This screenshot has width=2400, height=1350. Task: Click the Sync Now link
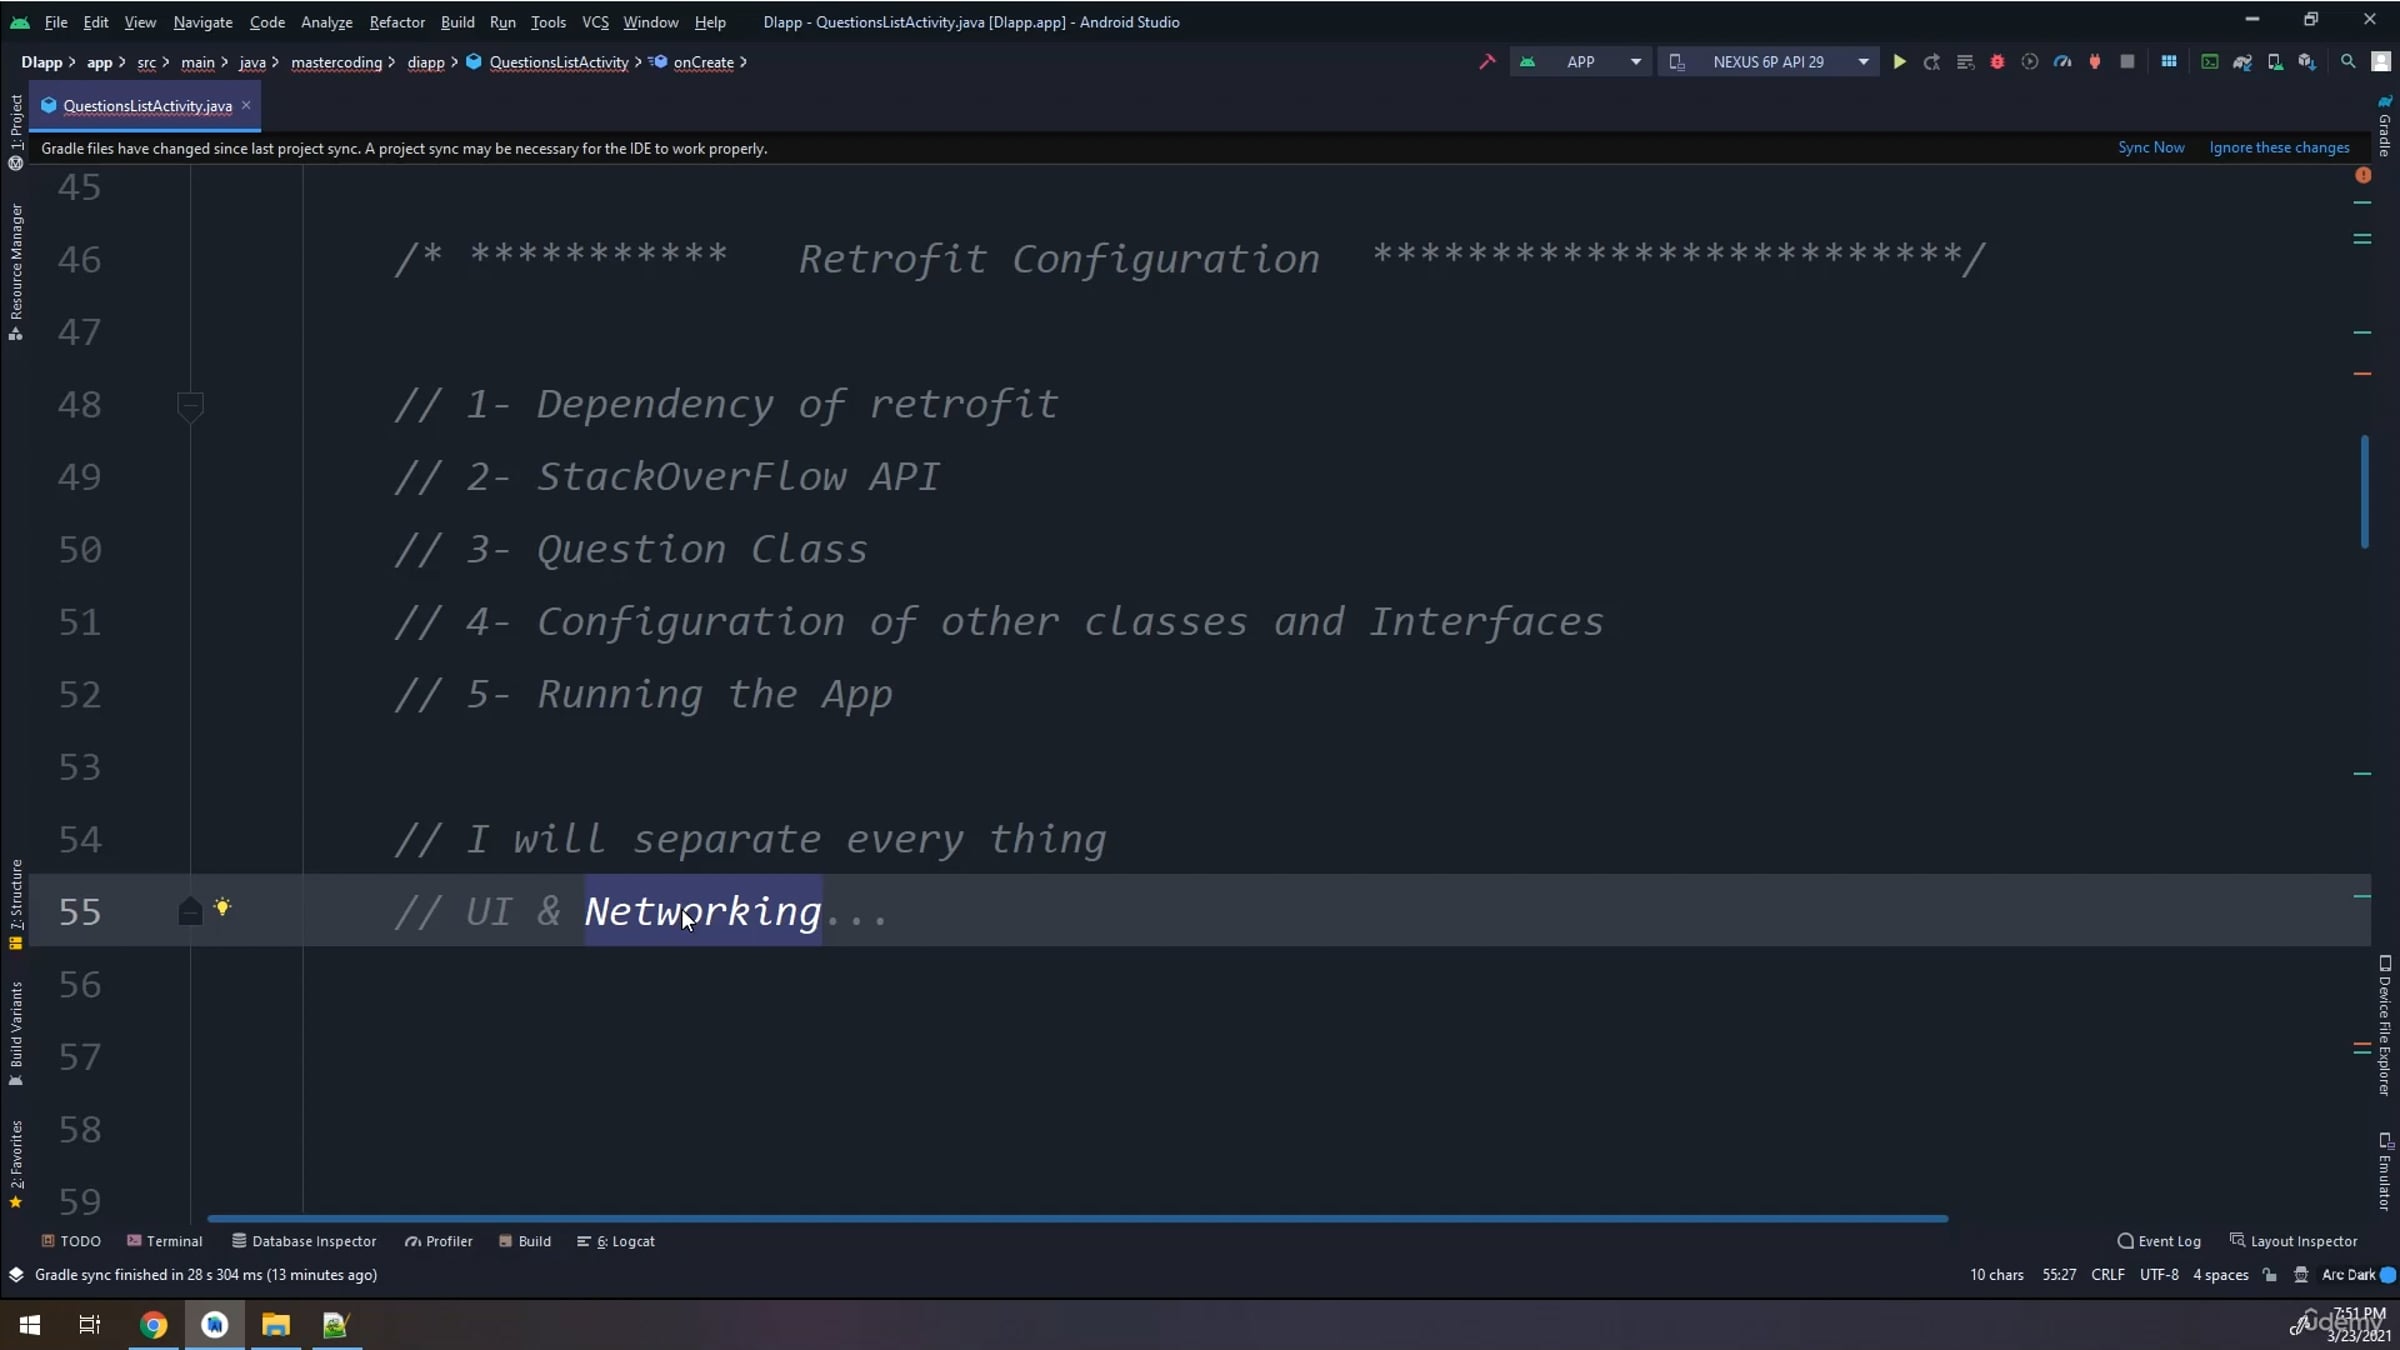pyautogui.click(x=2150, y=148)
